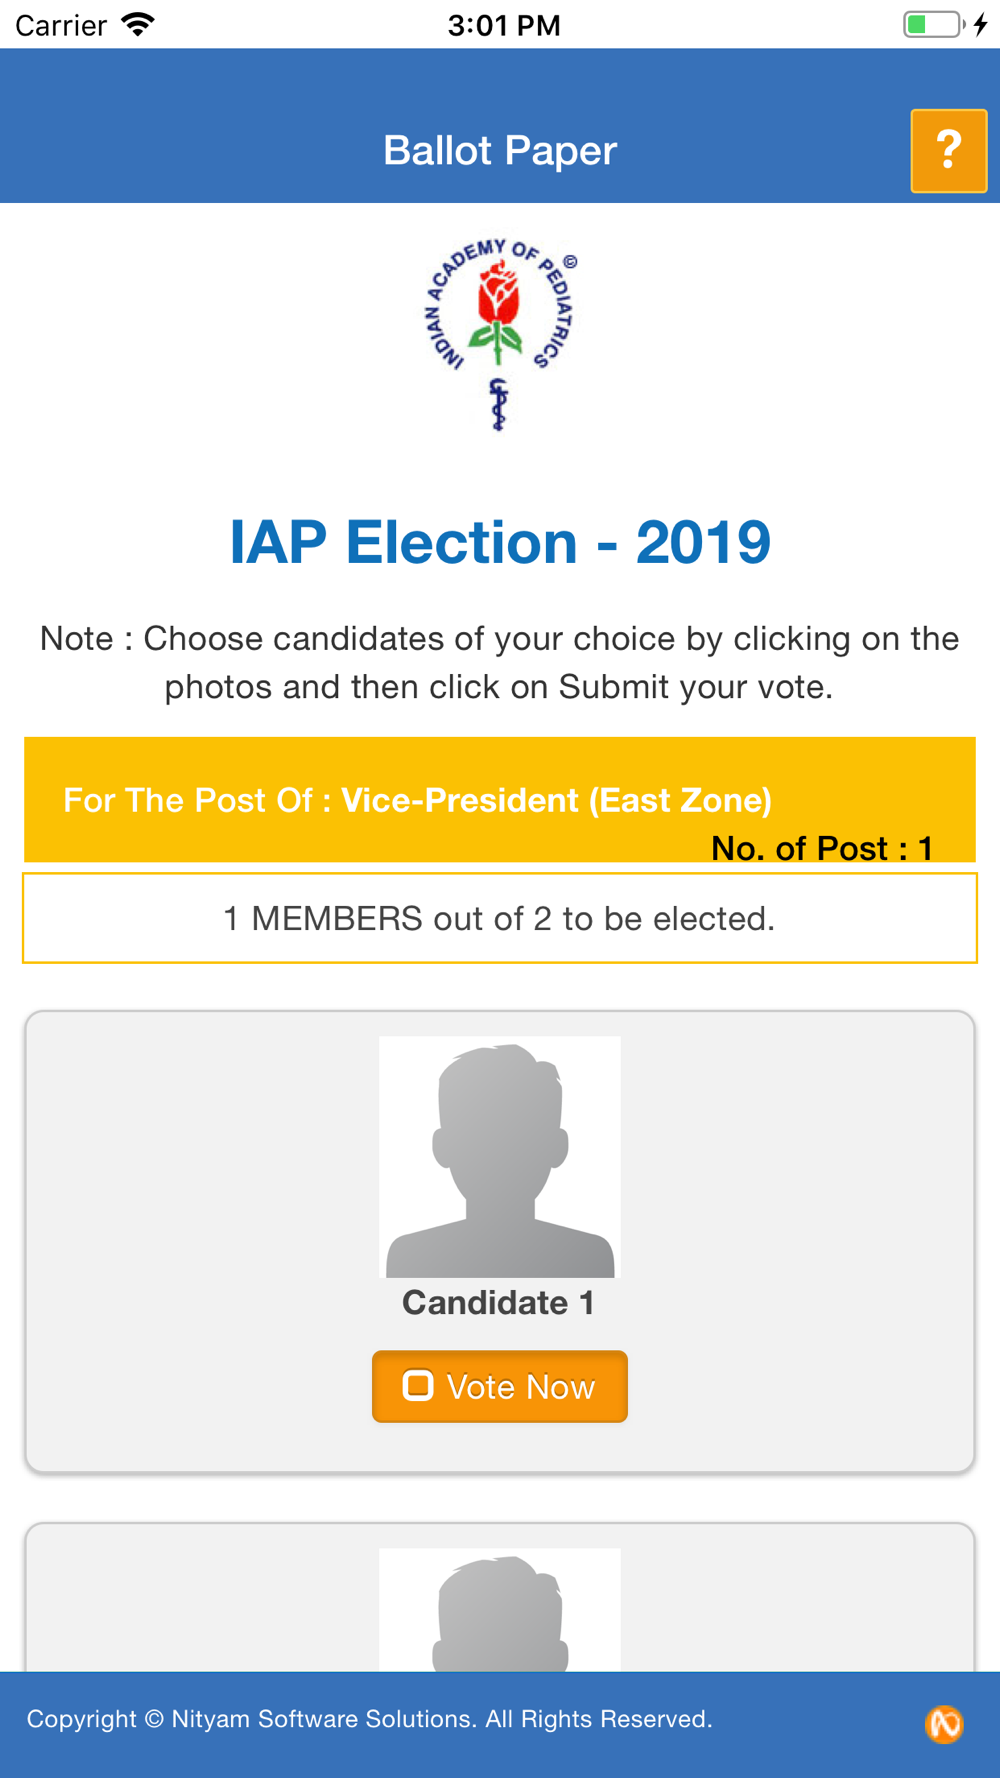This screenshot has width=1000, height=1778.
Task: Tap the 1 MEMBERS out of 2 box
Action: click(x=500, y=918)
